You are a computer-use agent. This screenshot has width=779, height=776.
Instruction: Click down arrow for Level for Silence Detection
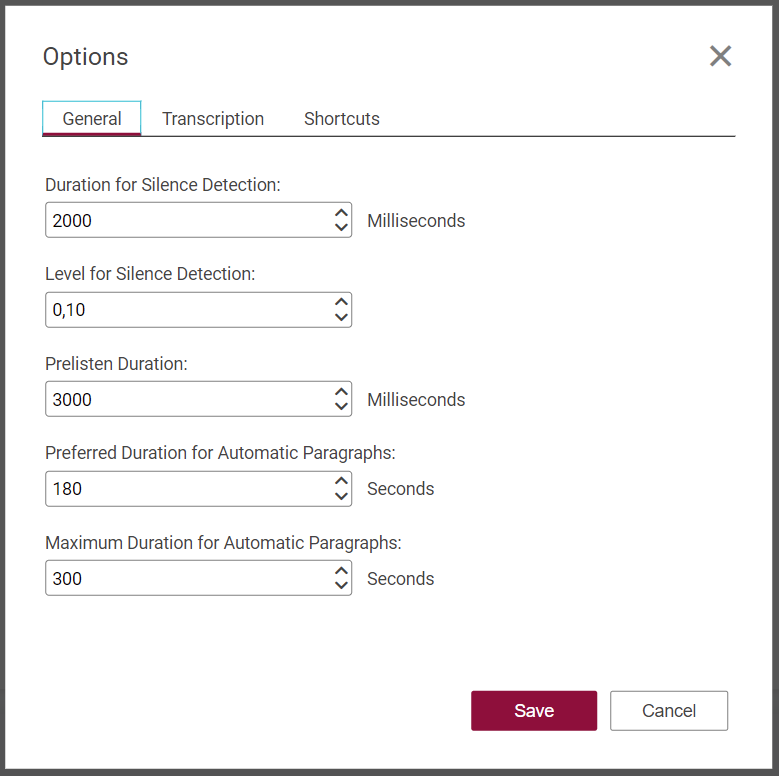click(341, 318)
